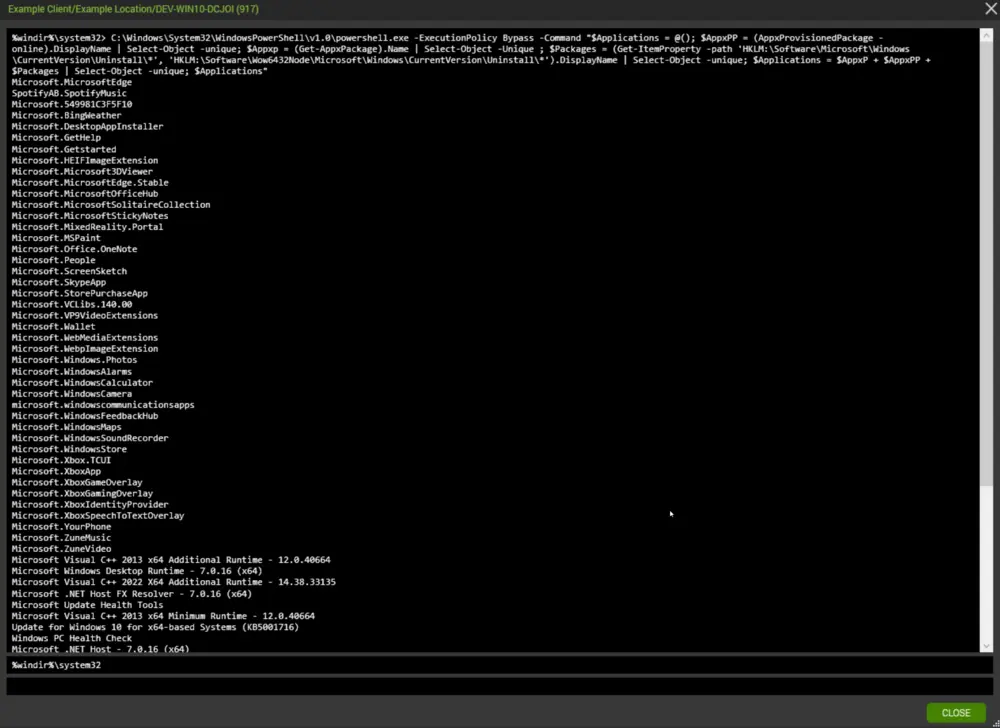Select the Microsoft.549981C3F5F10 line

click(x=71, y=104)
